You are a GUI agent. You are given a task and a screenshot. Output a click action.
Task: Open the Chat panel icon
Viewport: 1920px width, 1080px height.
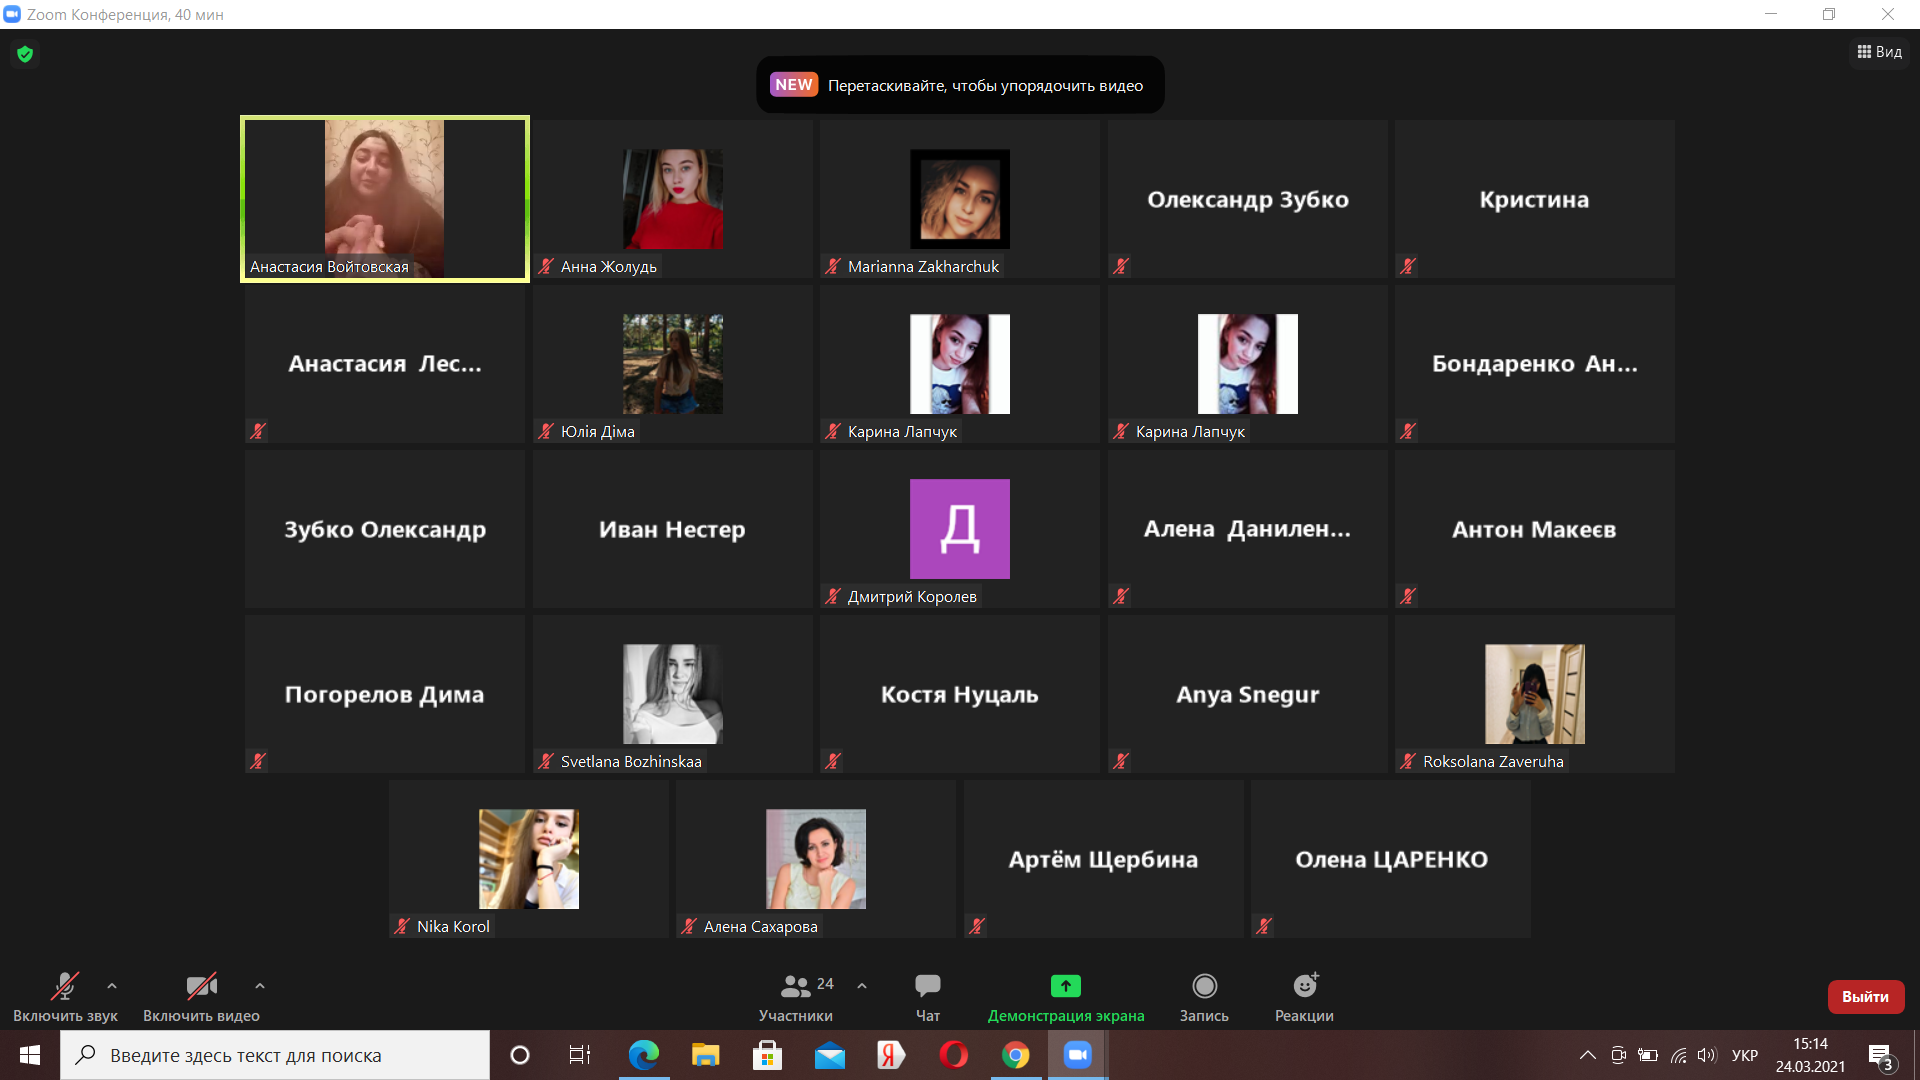tap(927, 987)
